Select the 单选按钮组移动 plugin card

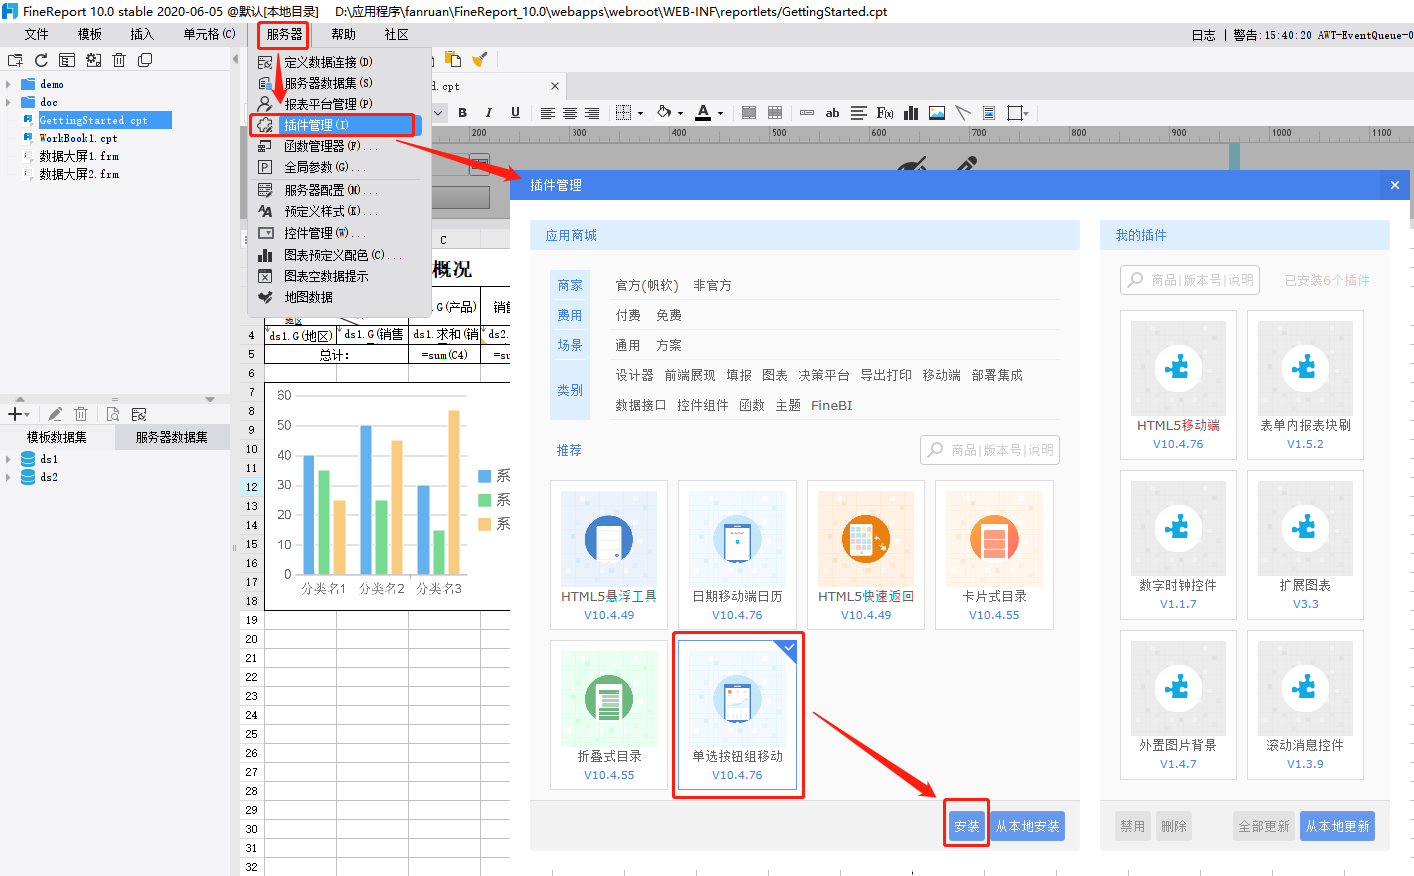[737, 715]
